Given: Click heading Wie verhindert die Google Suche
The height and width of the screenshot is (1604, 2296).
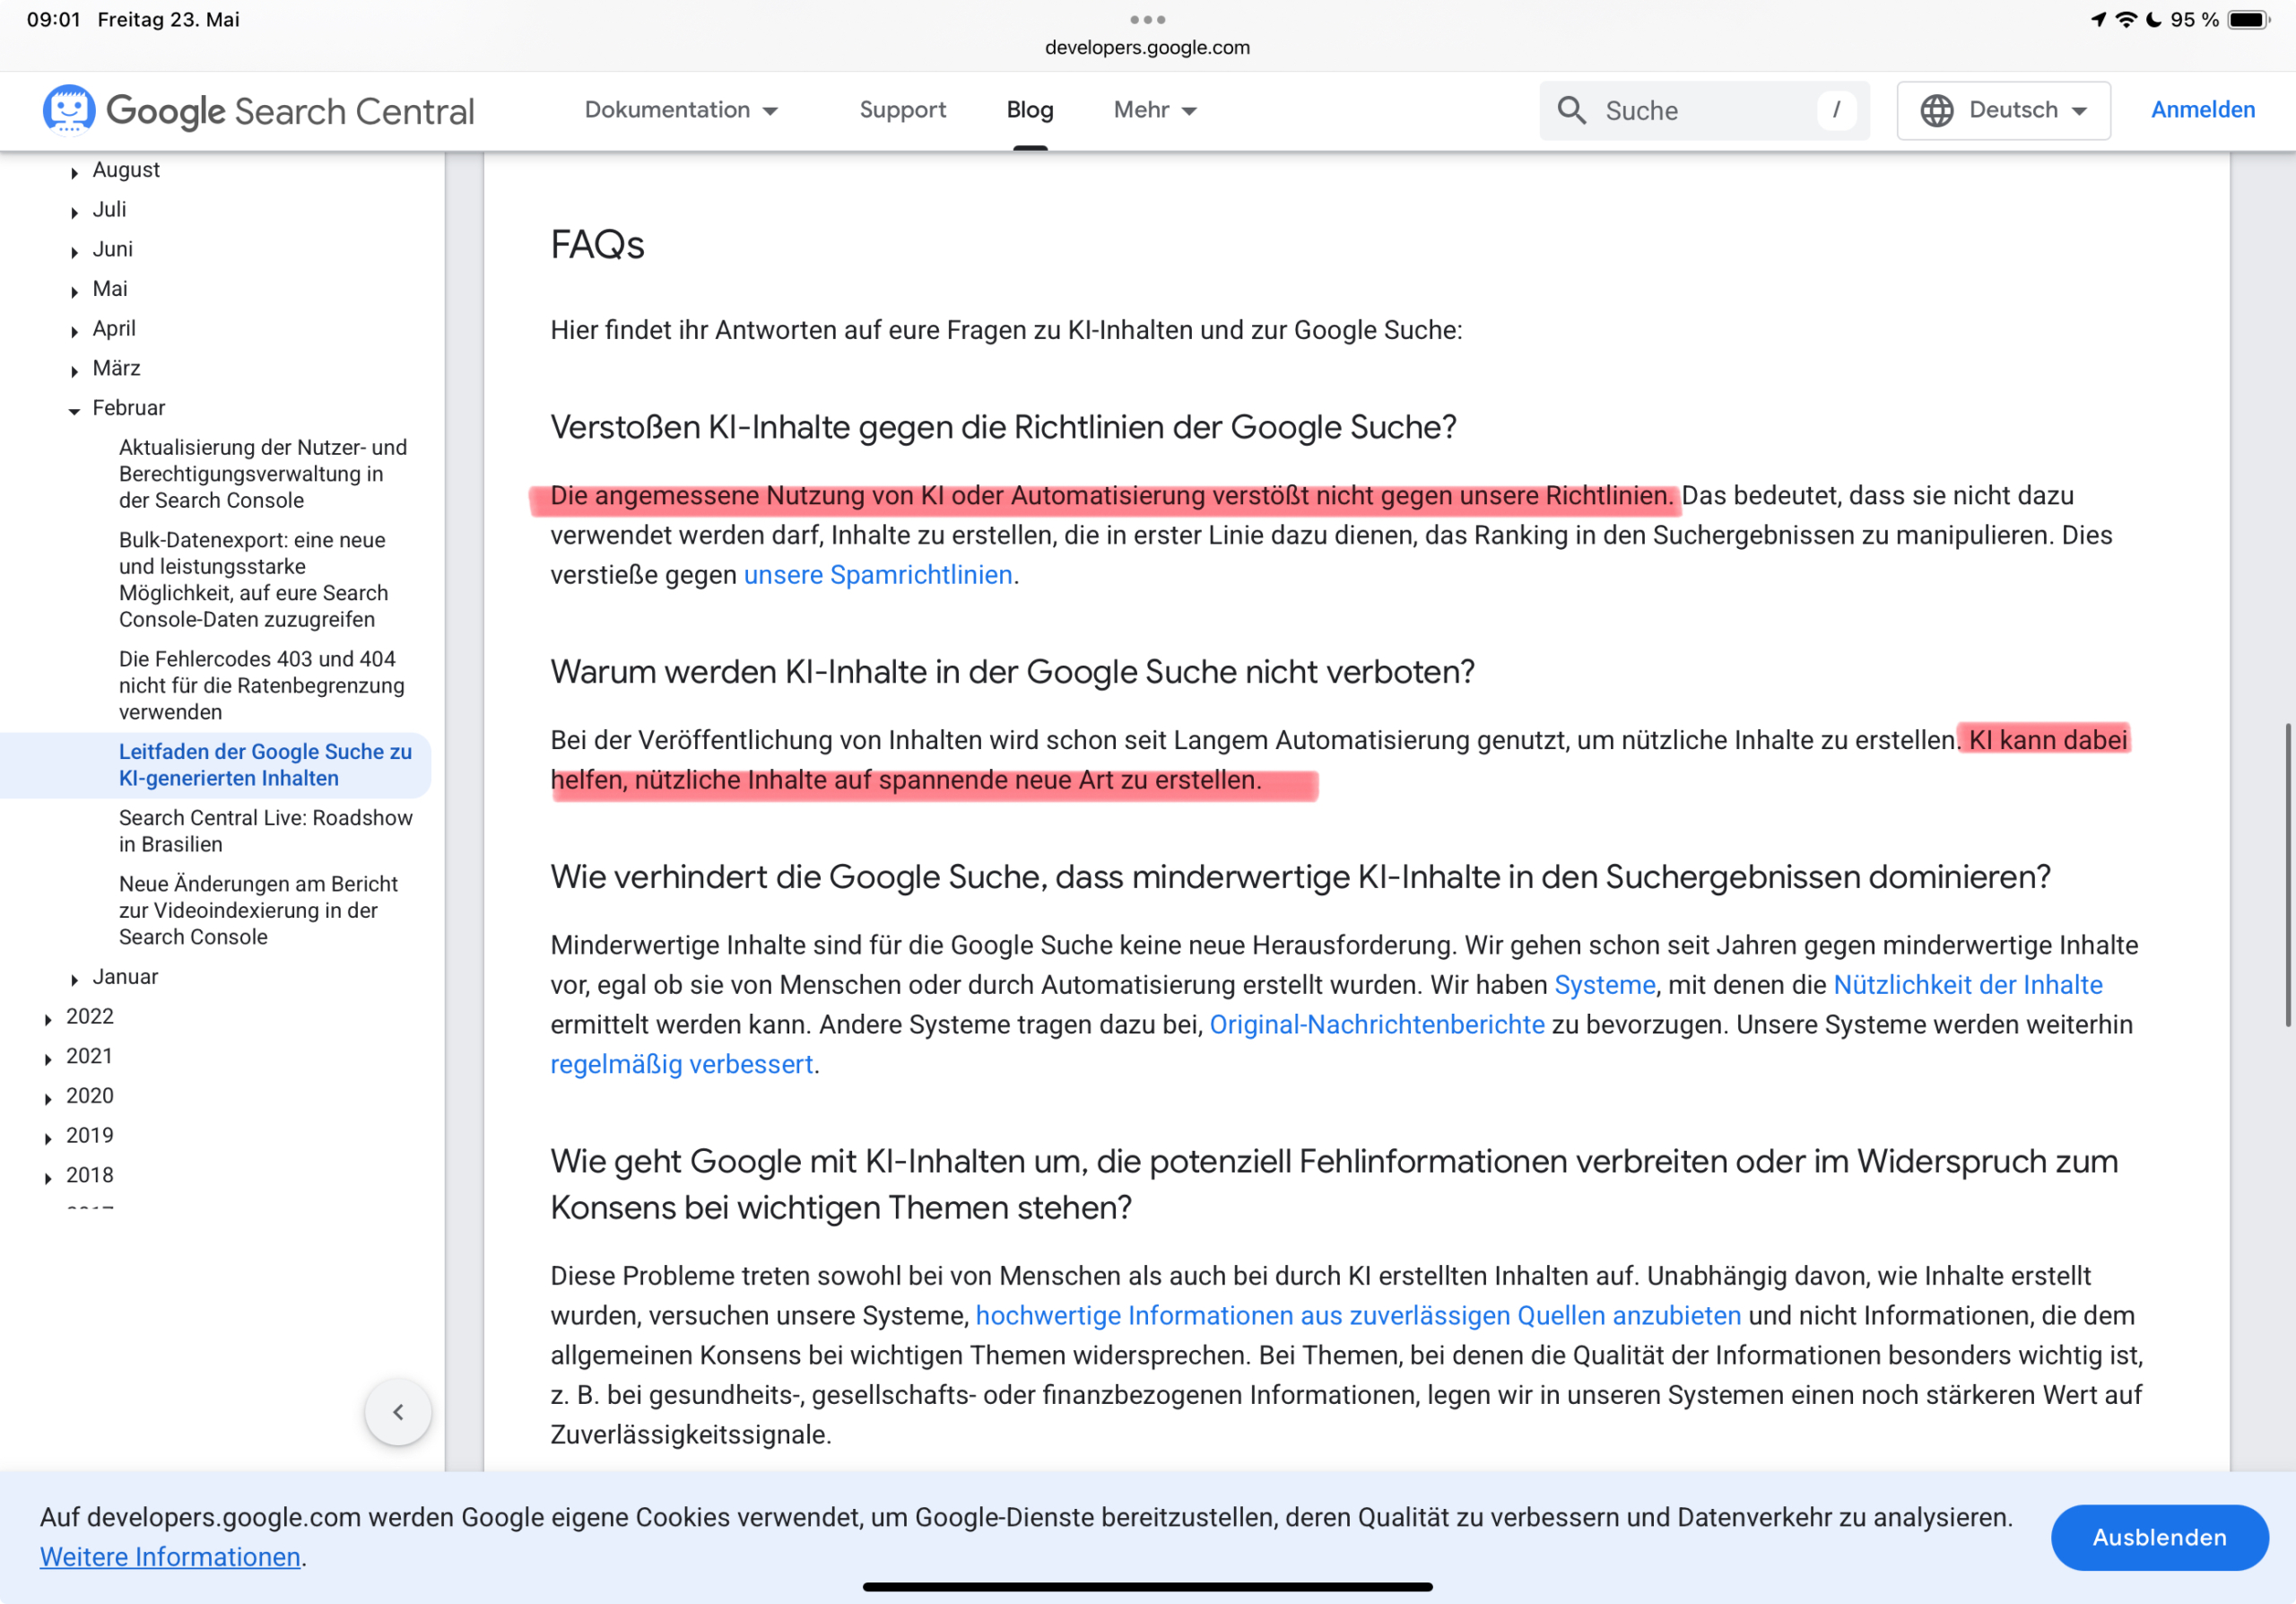Looking at the screenshot, I should [1300, 876].
